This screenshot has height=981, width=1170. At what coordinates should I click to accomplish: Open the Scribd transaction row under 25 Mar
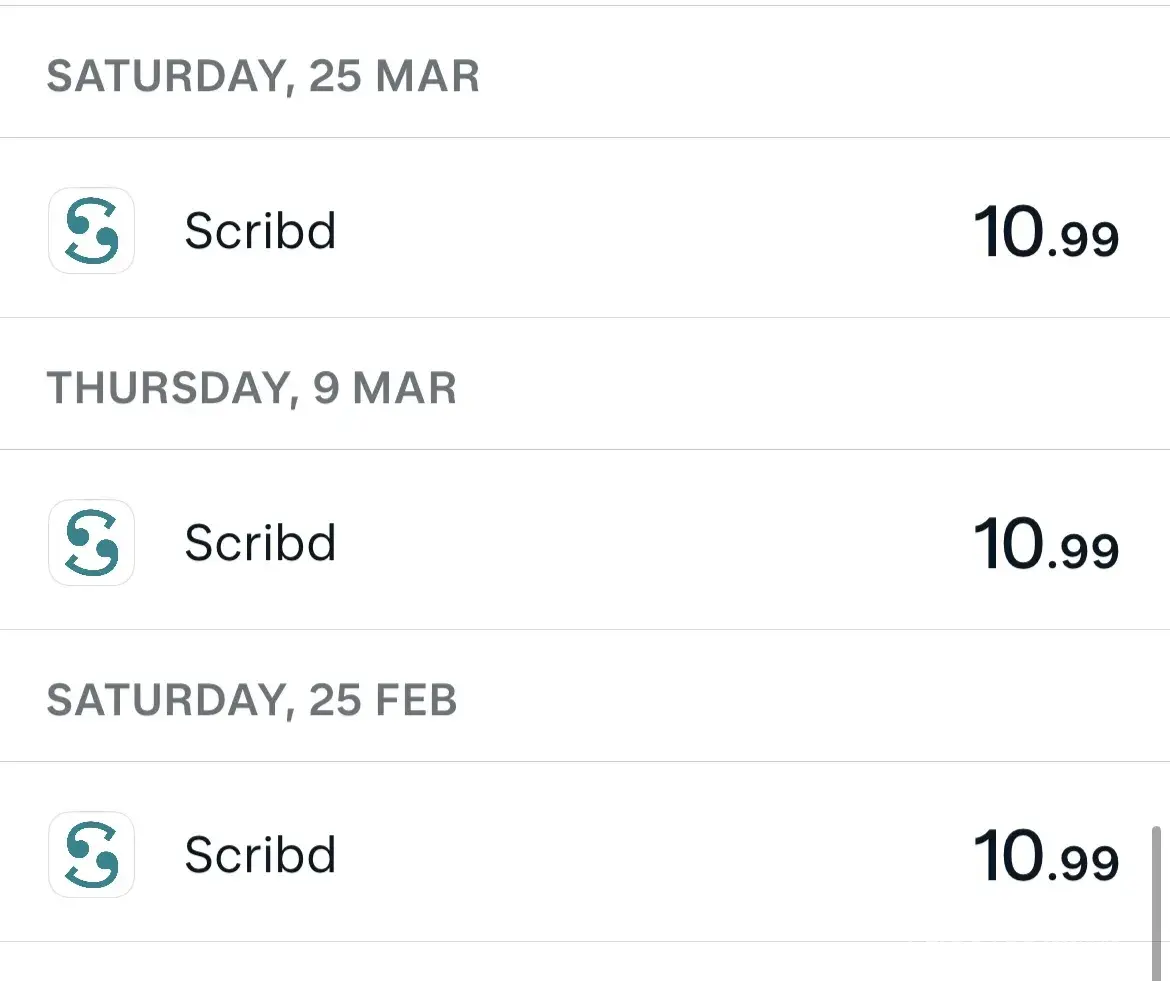[600, 230]
